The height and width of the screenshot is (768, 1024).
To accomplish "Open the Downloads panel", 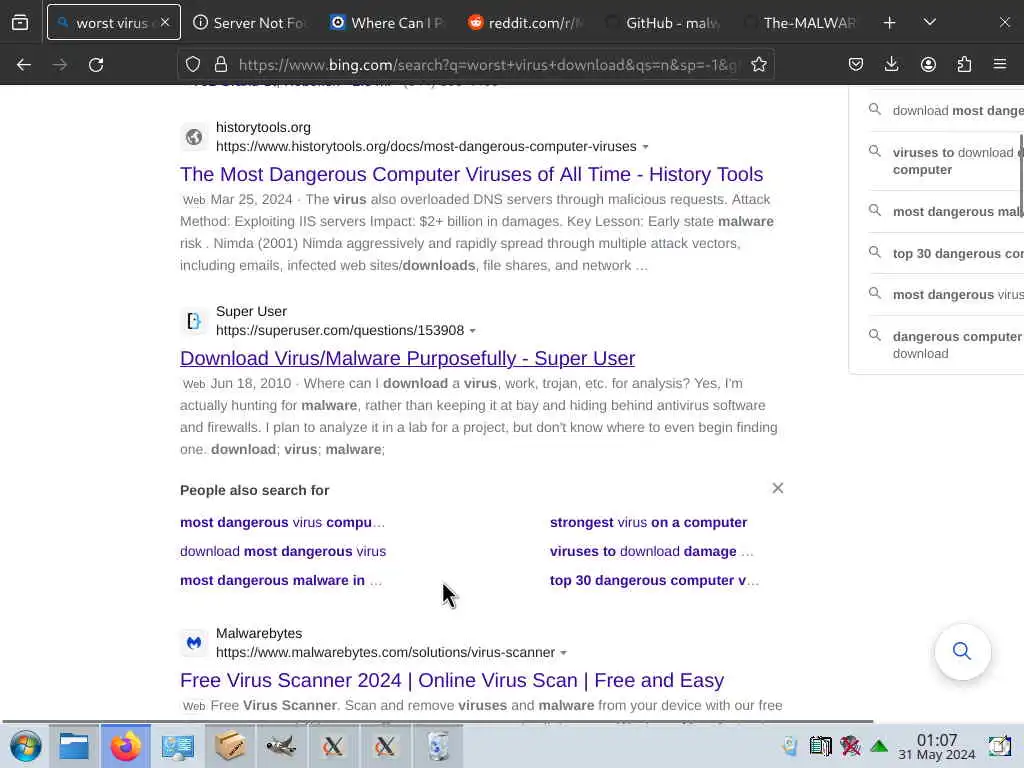I will (x=891, y=65).
